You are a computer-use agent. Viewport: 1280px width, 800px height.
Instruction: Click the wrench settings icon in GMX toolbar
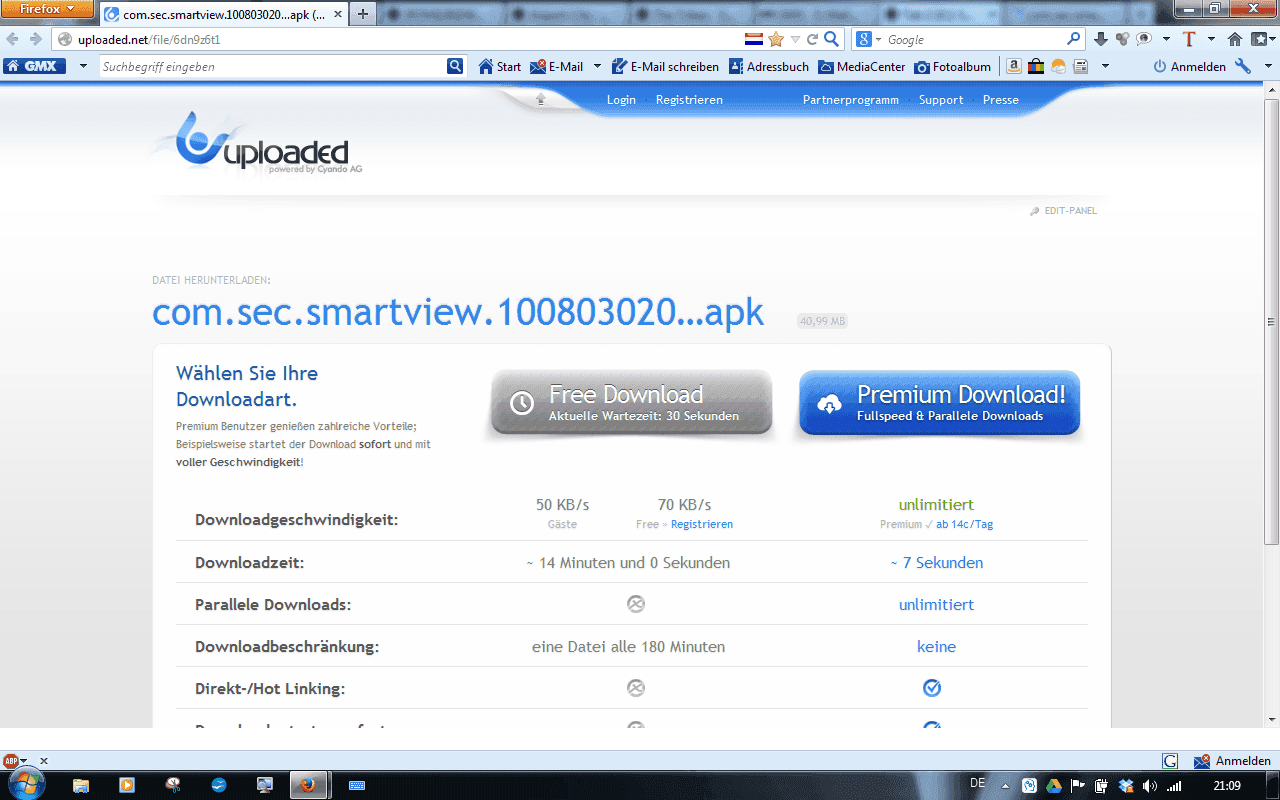[1242, 66]
